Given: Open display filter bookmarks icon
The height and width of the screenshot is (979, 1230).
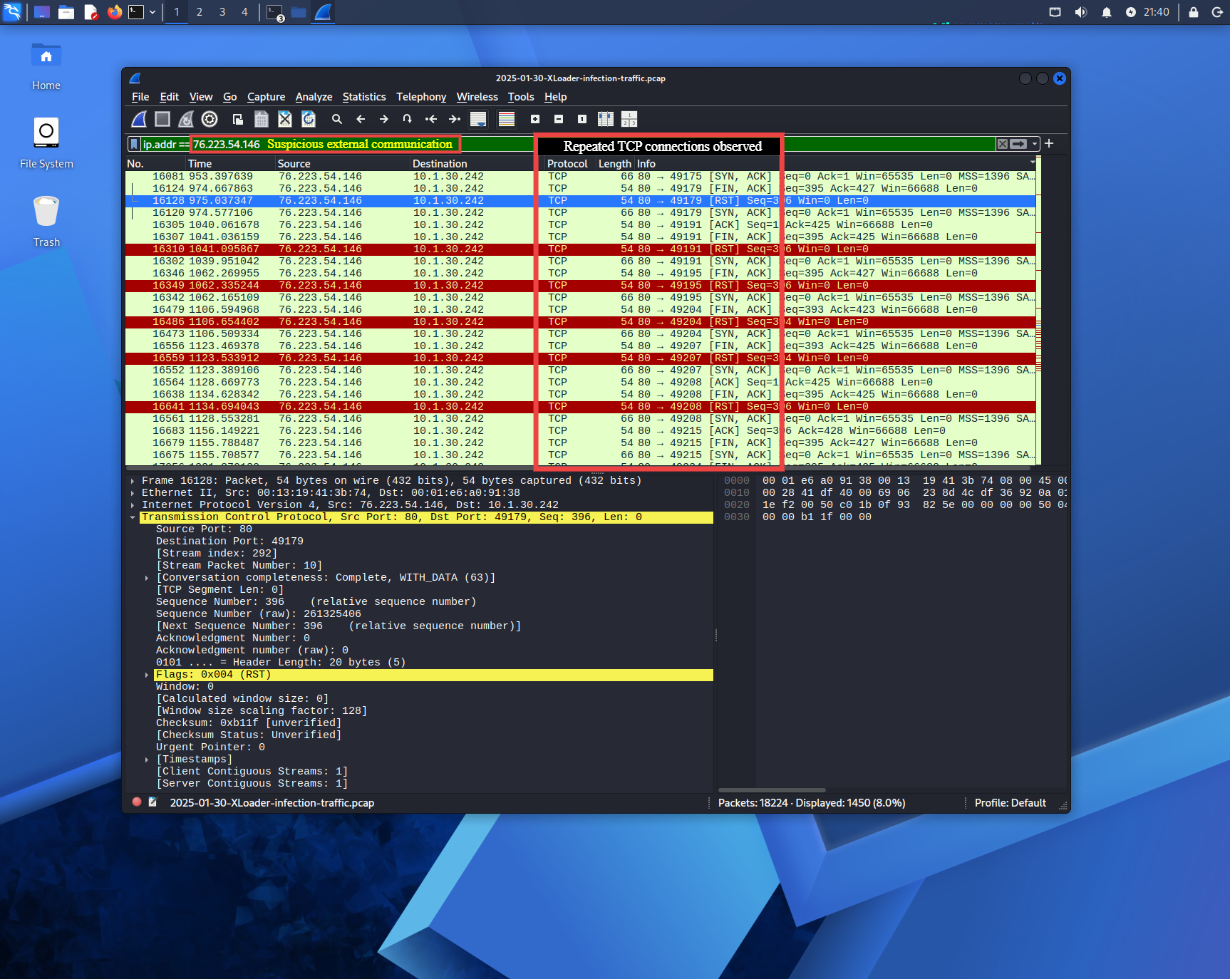Looking at the screenshot, I should pos(134,144).
